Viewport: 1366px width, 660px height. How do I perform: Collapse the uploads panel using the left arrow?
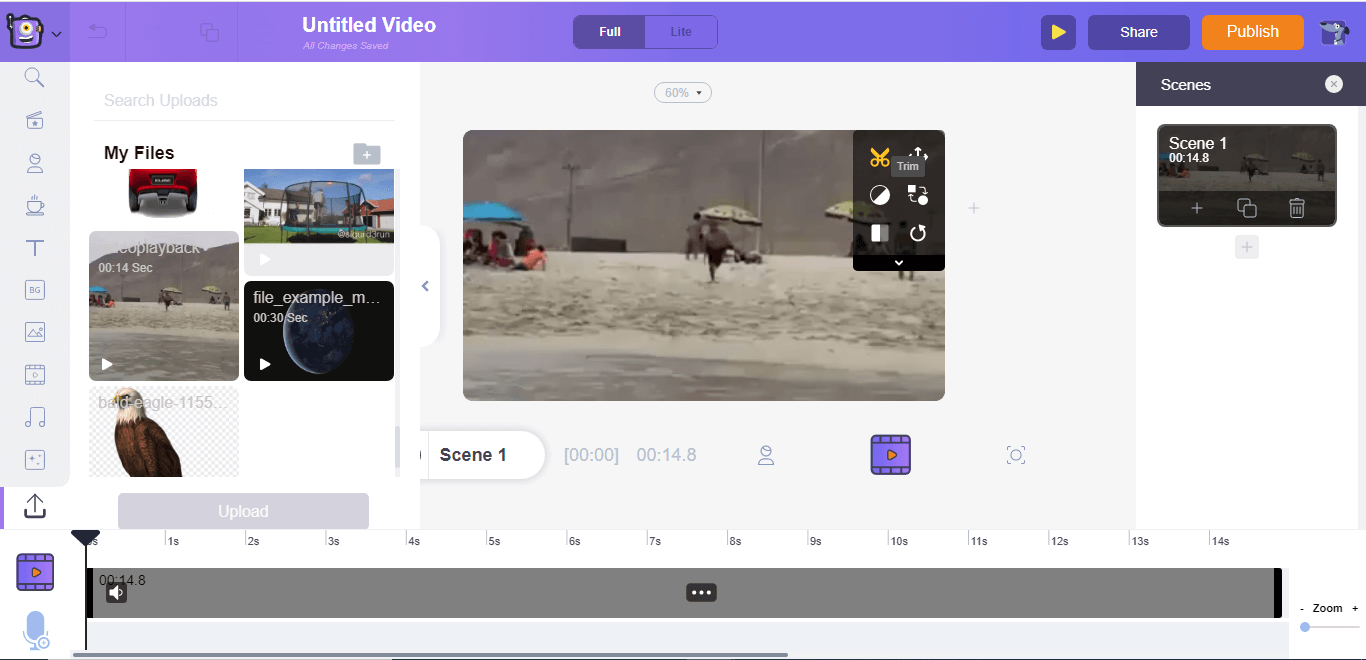(425, 286)
